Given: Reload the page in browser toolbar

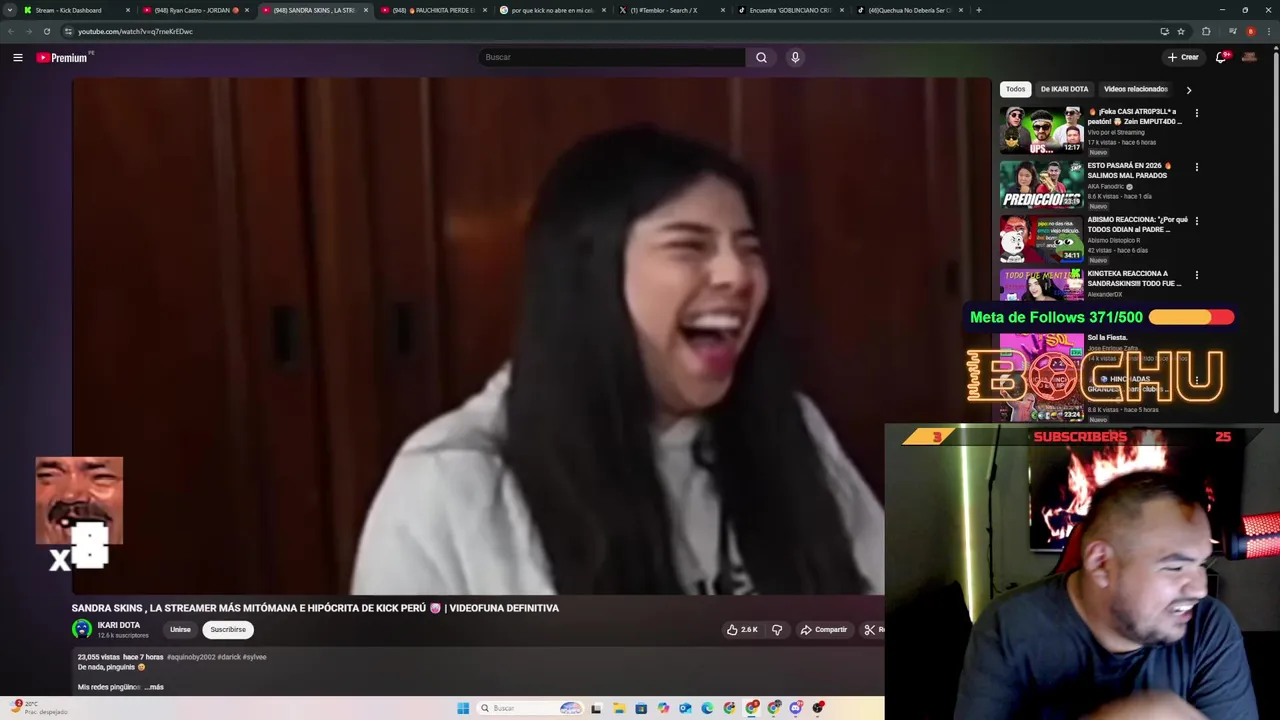Looking at the screenshot, I should [46, 31].
